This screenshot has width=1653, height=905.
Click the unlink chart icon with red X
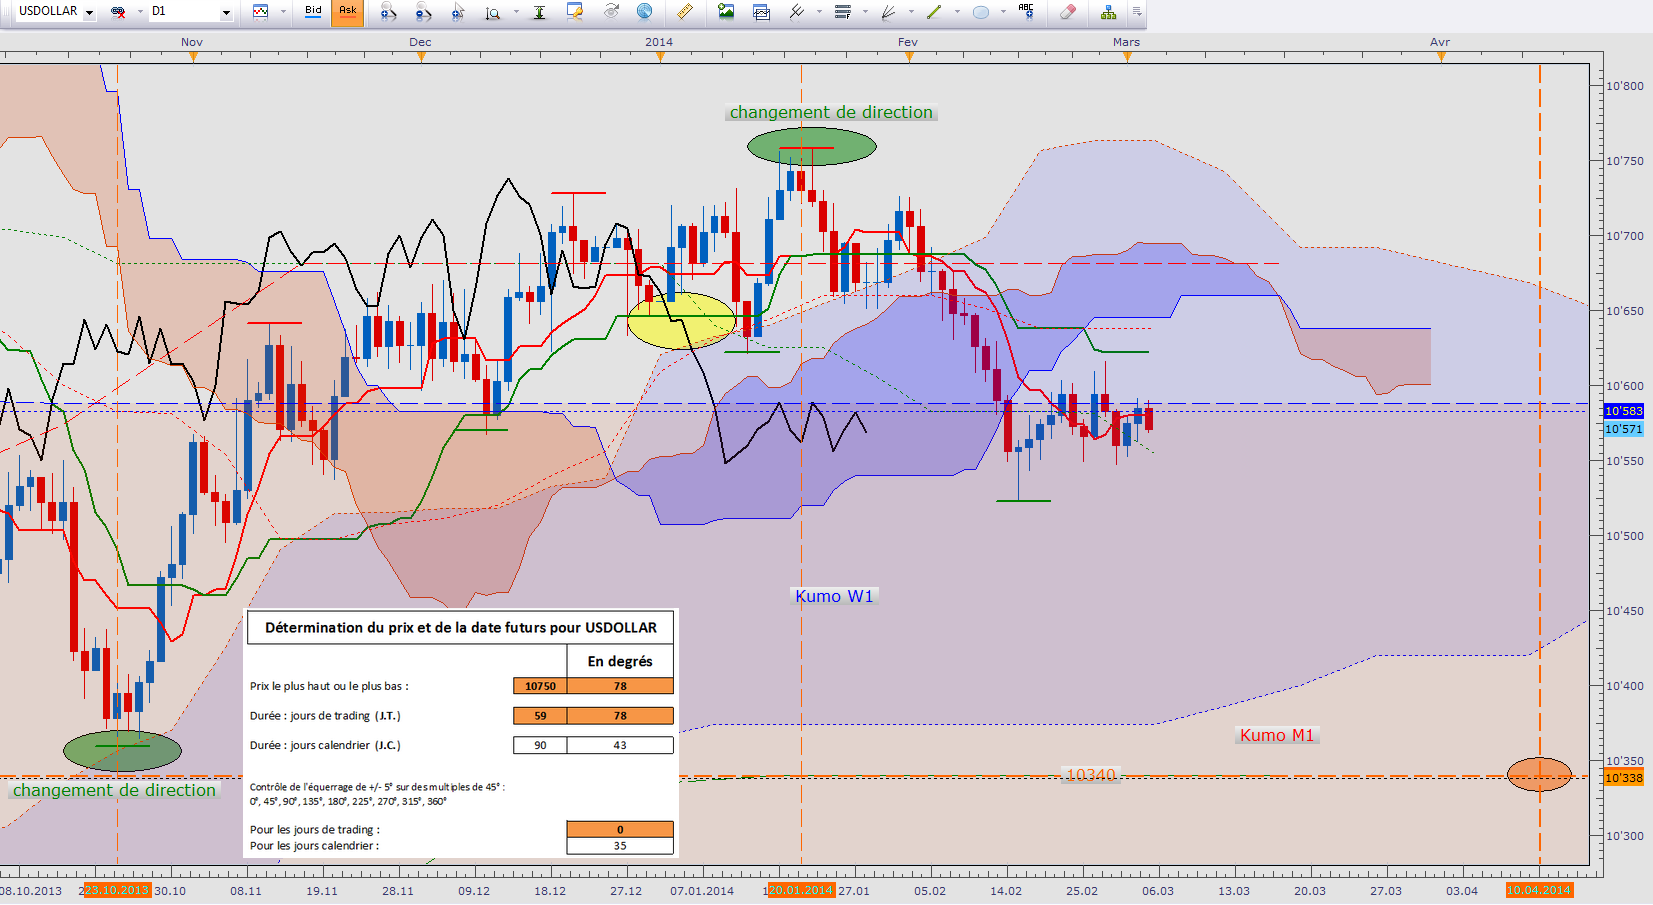tap(118, 12)
